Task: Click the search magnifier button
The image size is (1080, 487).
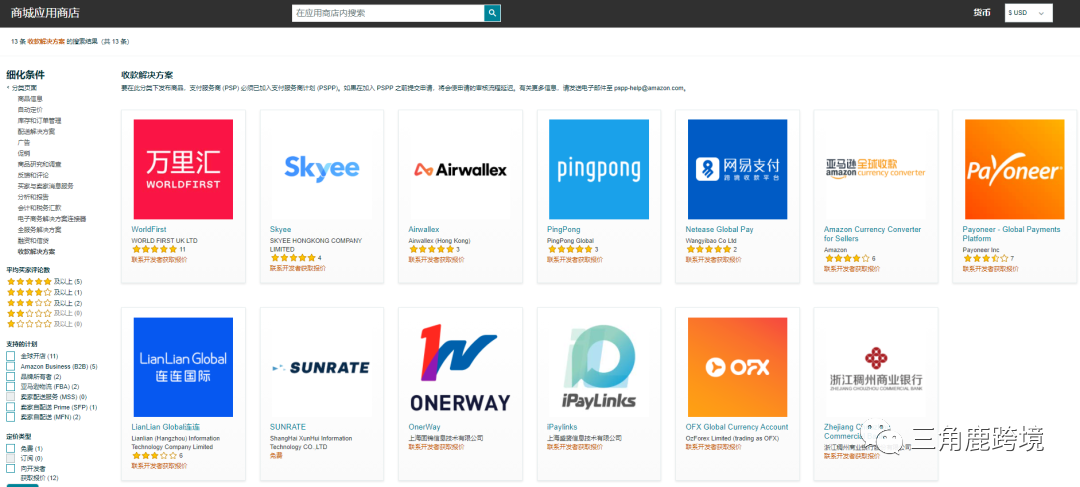Action: pos(492,13)
